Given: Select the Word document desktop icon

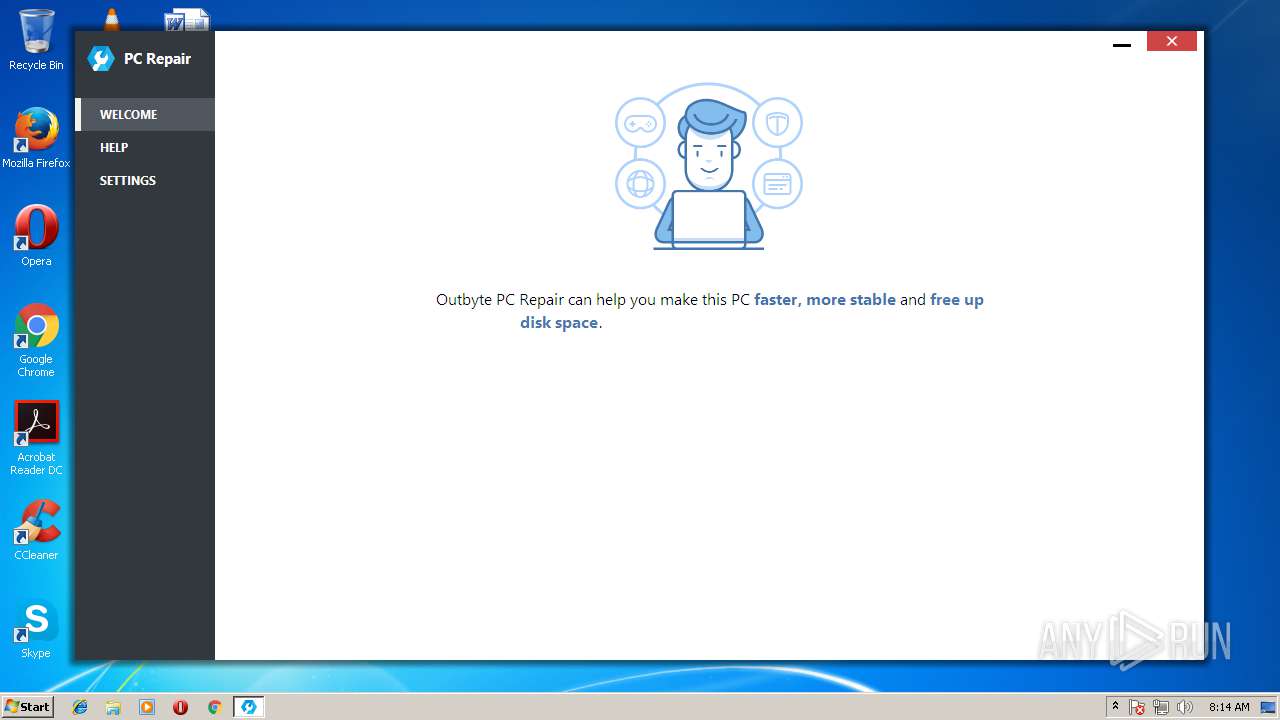Looking at the screenshot, I should click(x=187, y=18).
